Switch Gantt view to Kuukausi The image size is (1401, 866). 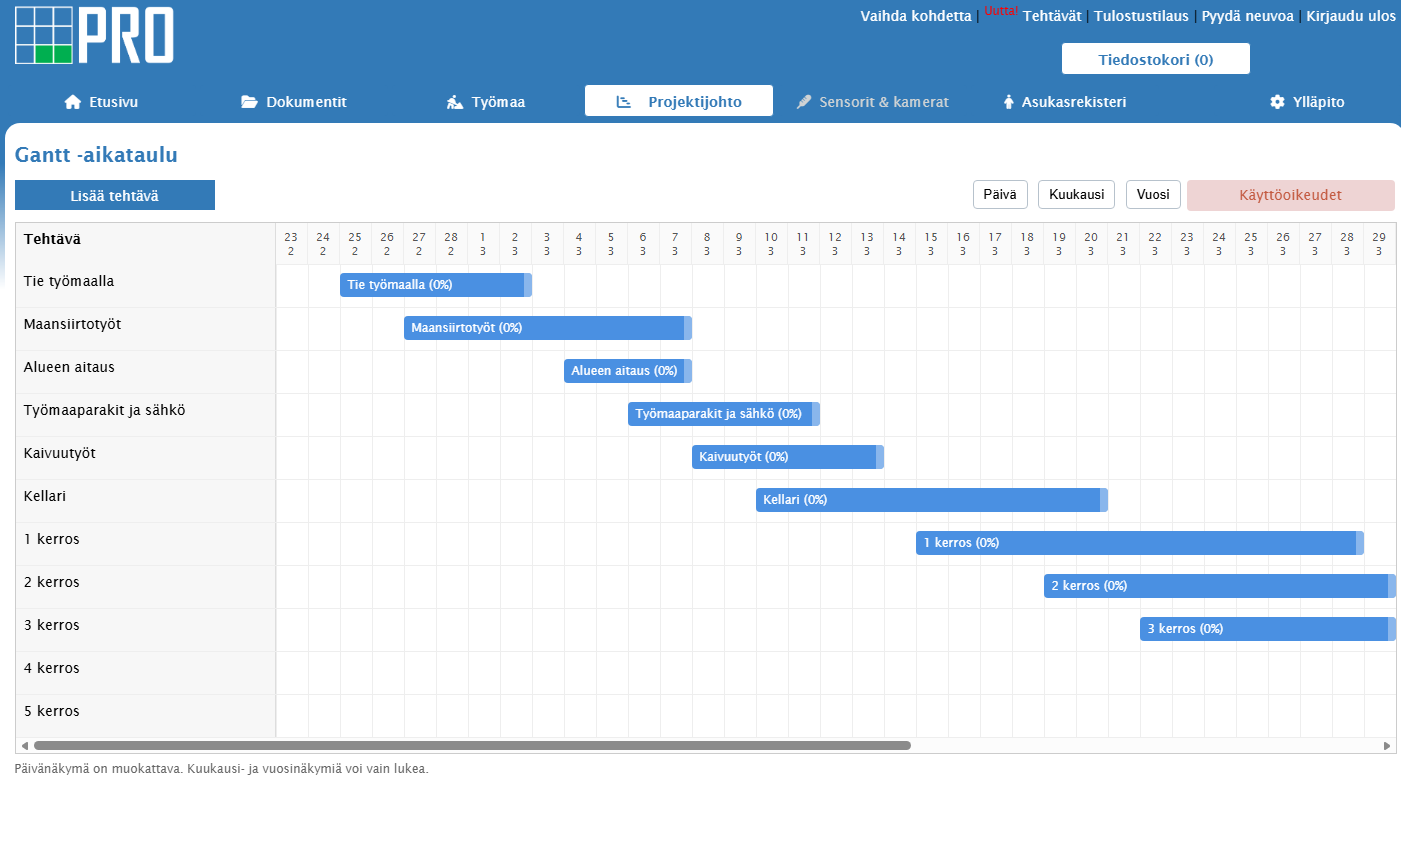pos(1076,194)
